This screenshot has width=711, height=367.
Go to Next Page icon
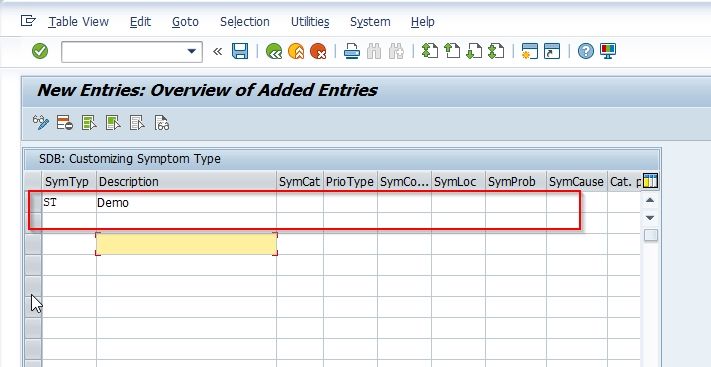pos(474,51)
